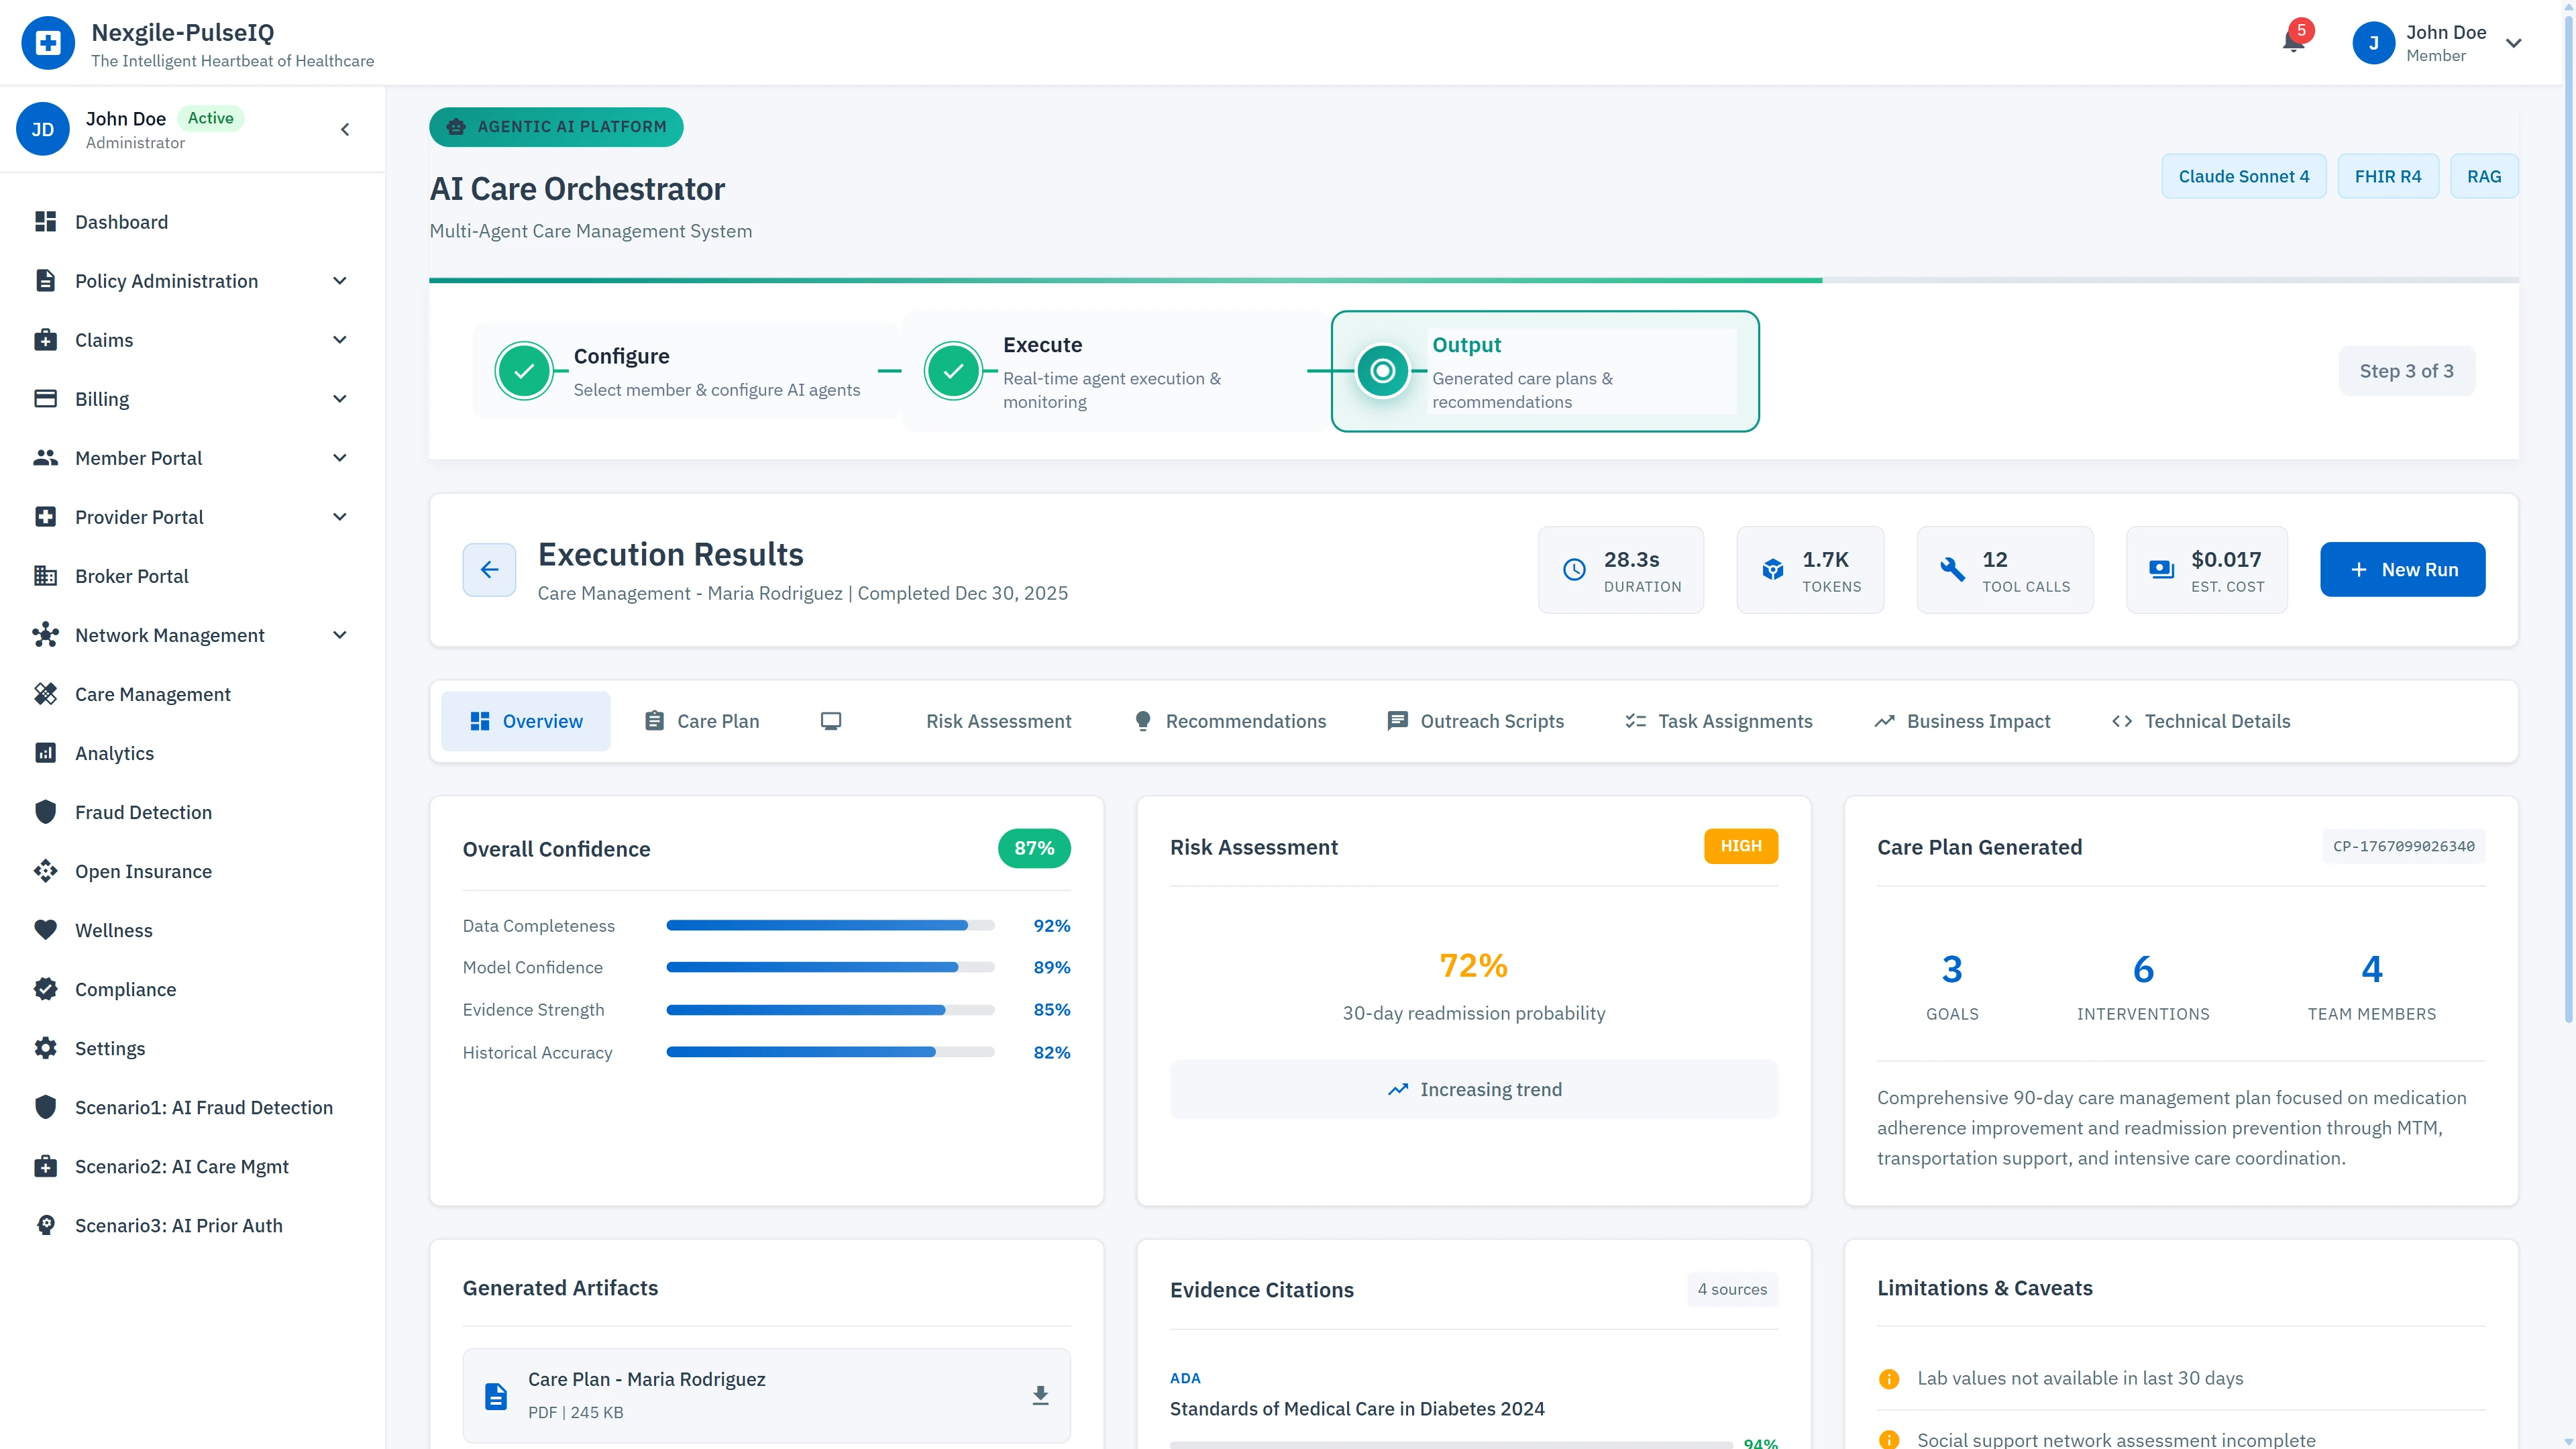The height and width of the screenshot is (1449, 2576).
Task: Open the Analytics sidebar item
Action: (114, 753)
